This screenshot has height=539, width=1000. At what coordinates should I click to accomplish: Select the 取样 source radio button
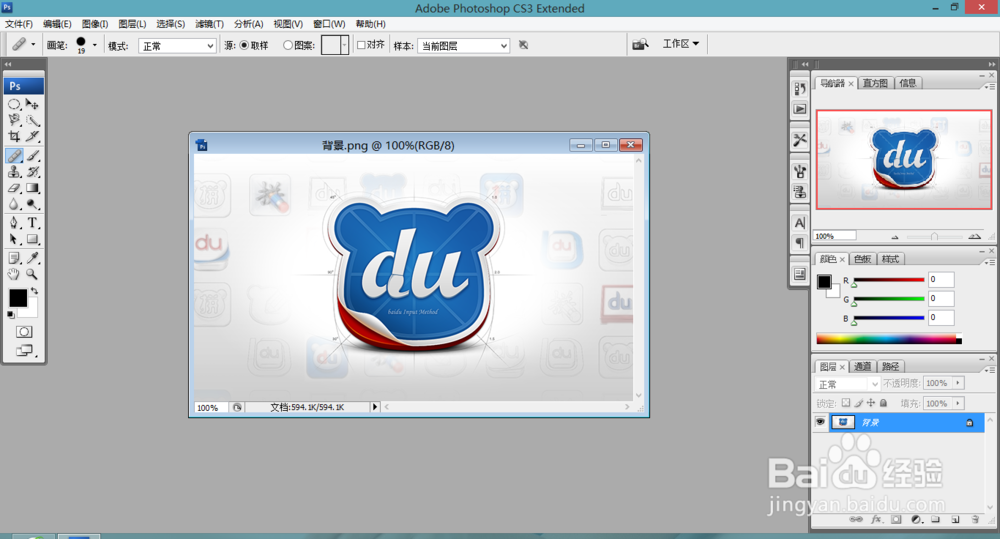click(244, 45)
